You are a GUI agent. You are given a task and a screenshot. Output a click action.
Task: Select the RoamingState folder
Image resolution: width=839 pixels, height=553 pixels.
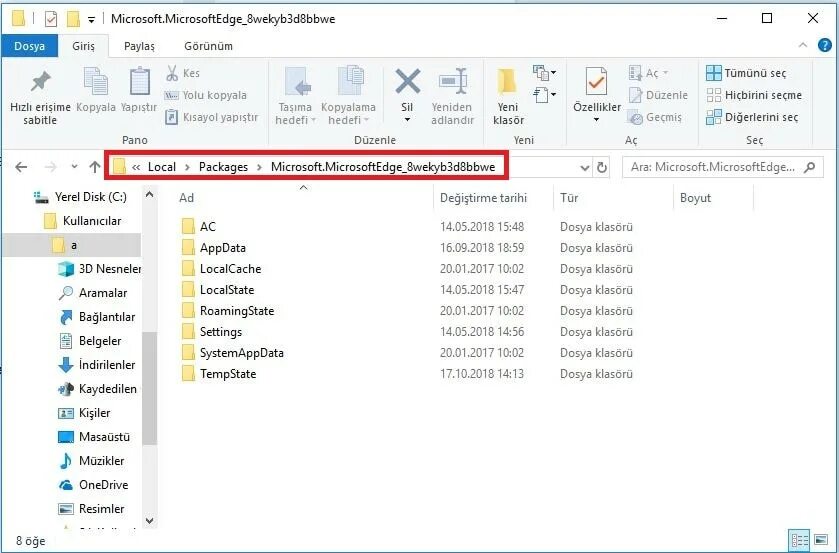(x=227, y=310)
